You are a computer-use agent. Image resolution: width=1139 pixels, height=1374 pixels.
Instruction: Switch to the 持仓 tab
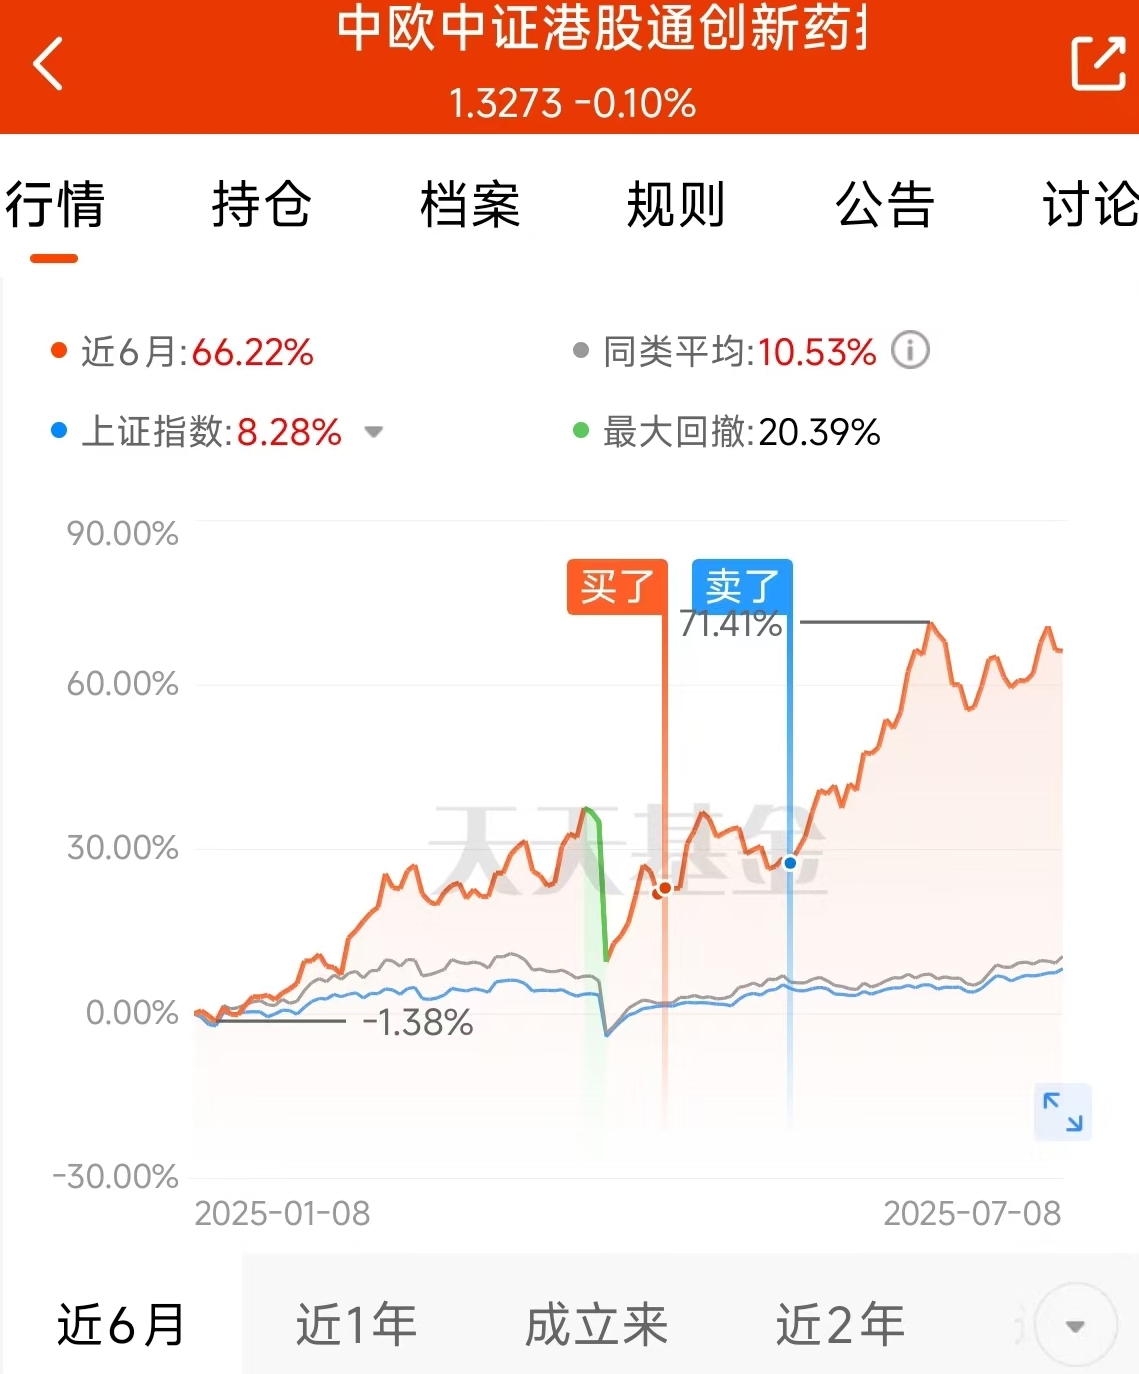click(261, 205)
